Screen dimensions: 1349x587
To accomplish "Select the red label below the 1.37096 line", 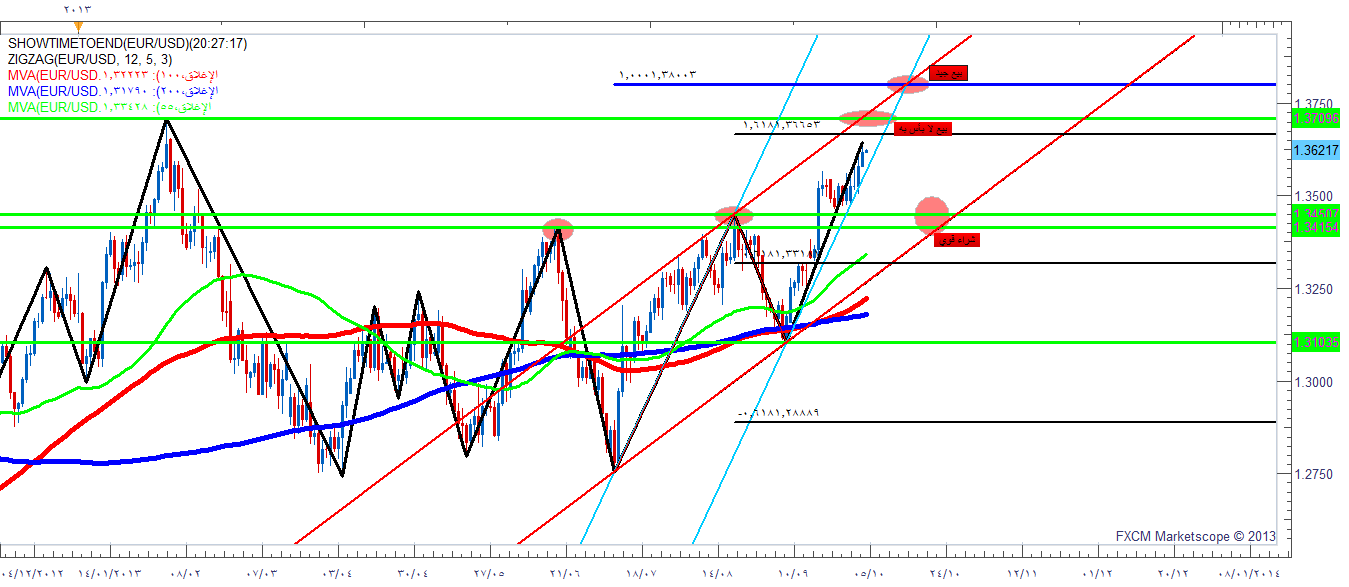I will pyautogui.click(x=922, y=129).
